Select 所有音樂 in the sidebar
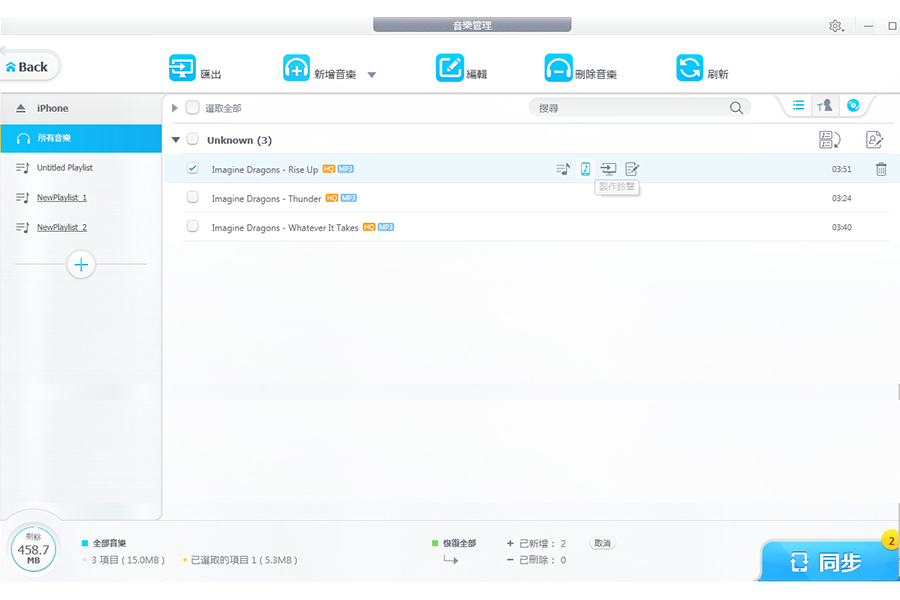The height and width of the screenshot is (600, 900). tap(55, 138)
